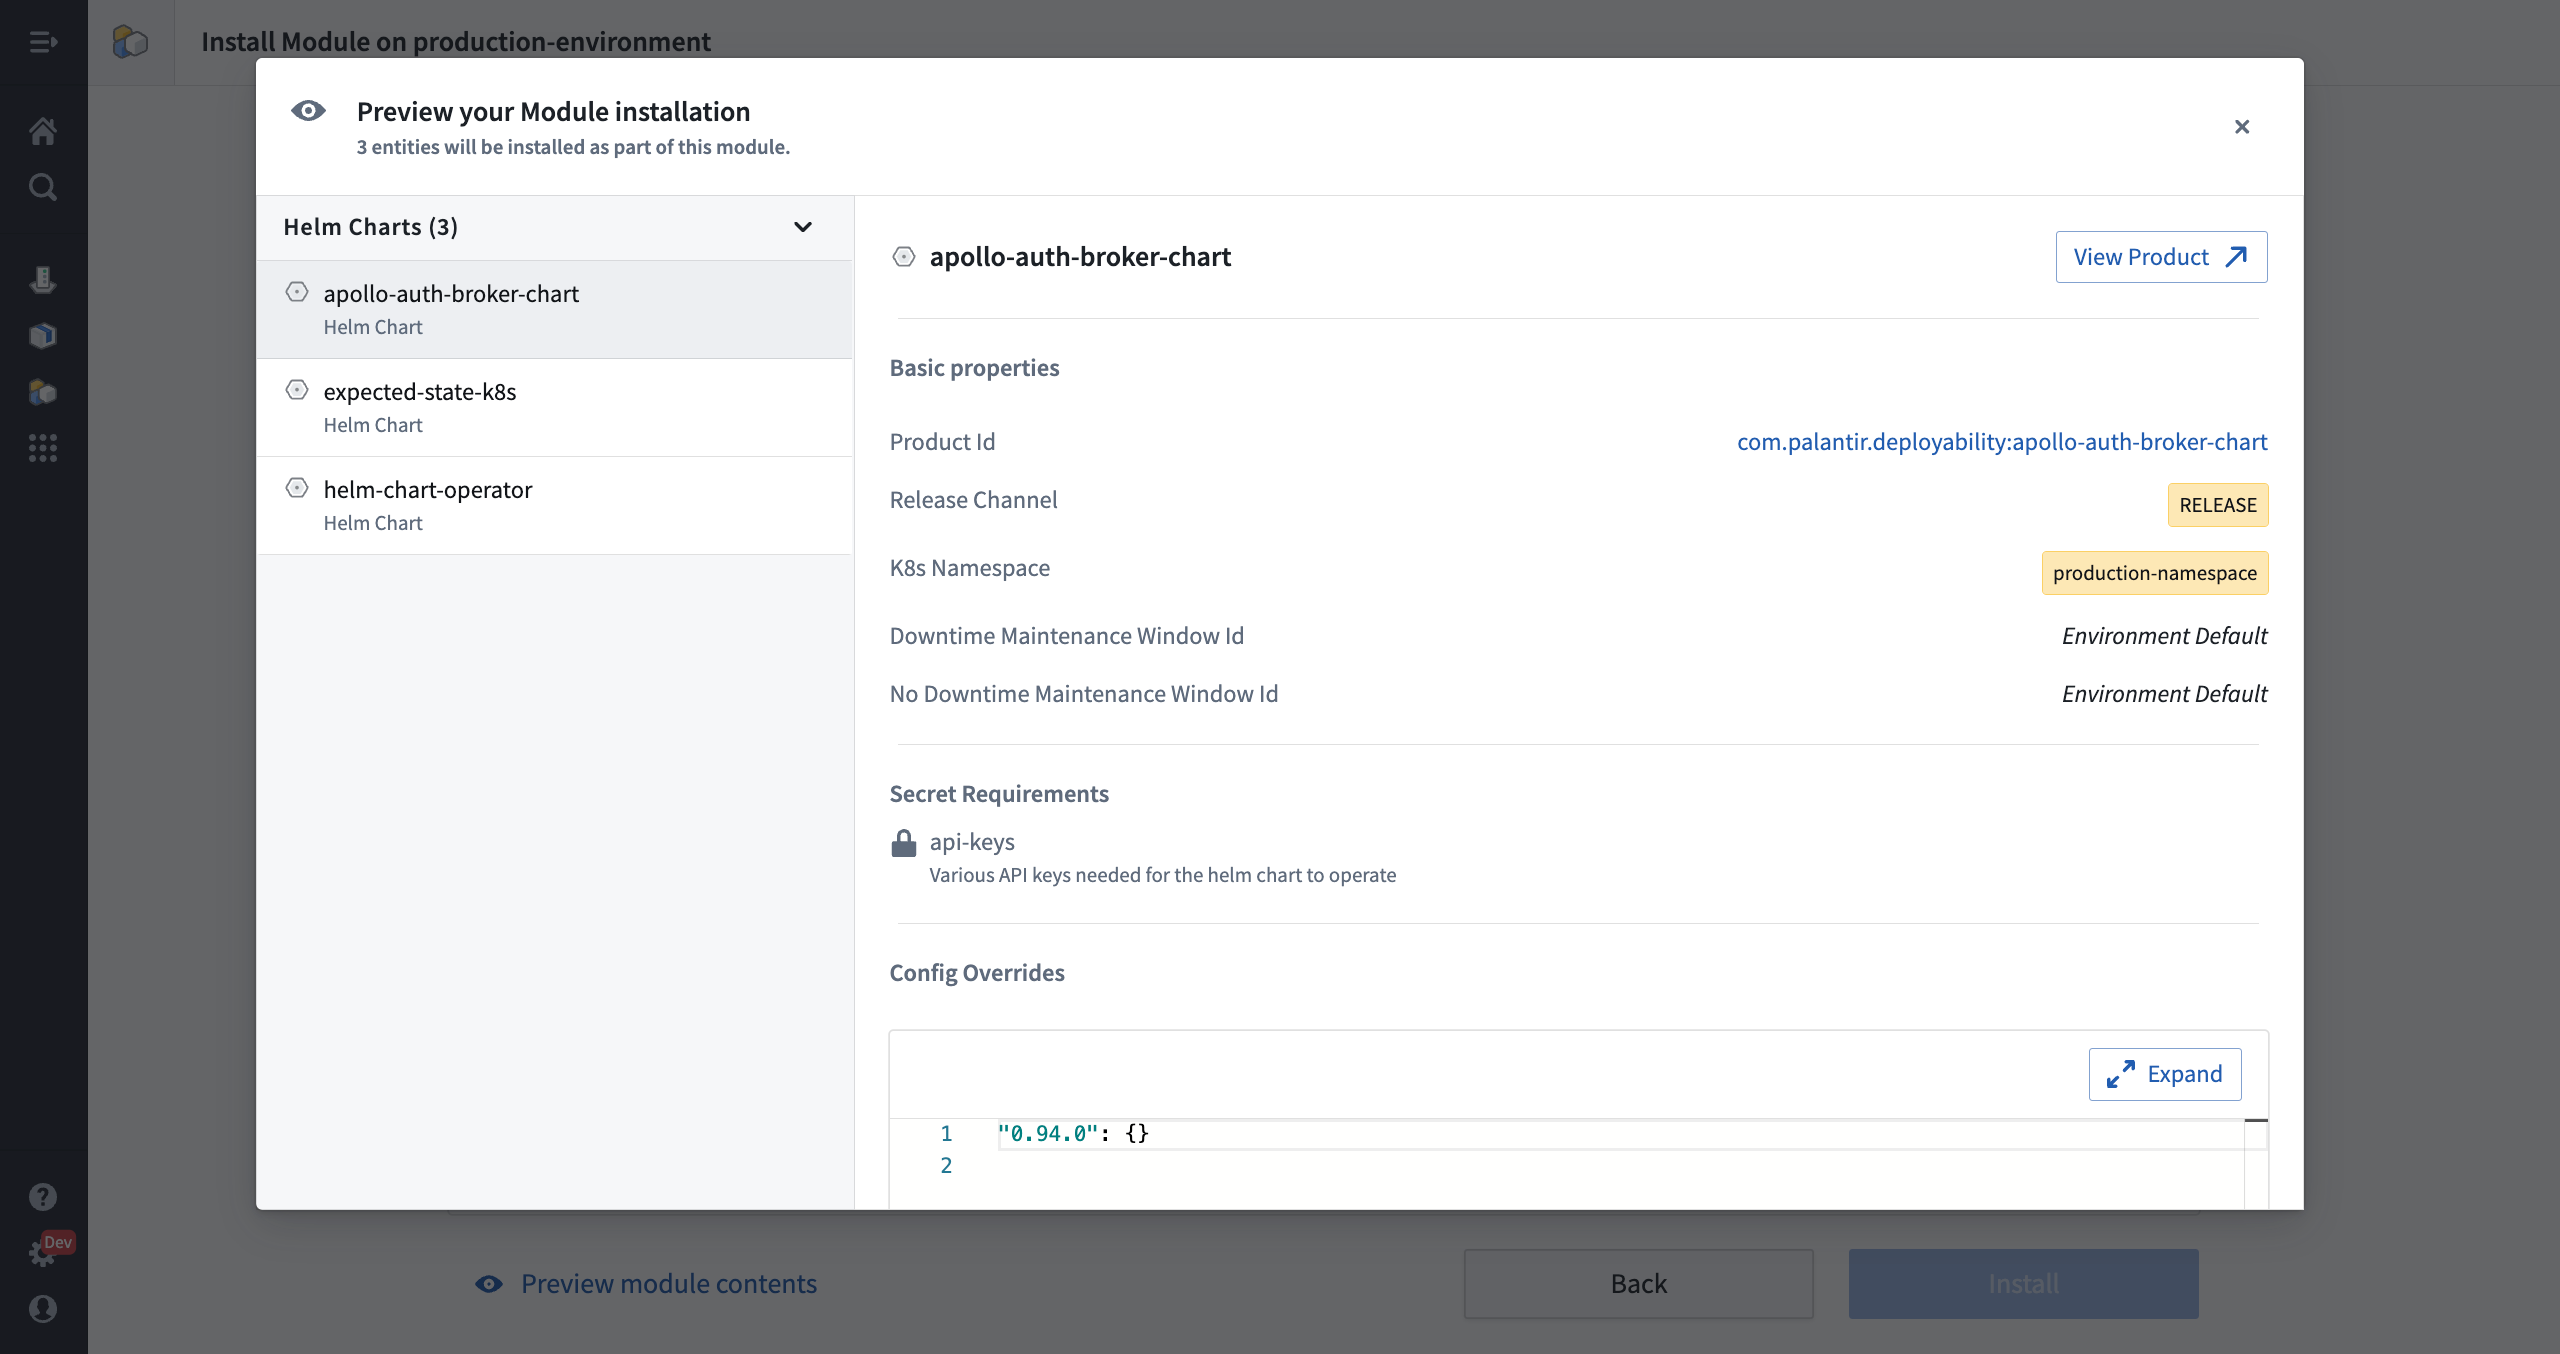This screenshot has width=2560, height=1354.
Task: Click the eye icon for preview module
Action: click(x=491, y=1283)
